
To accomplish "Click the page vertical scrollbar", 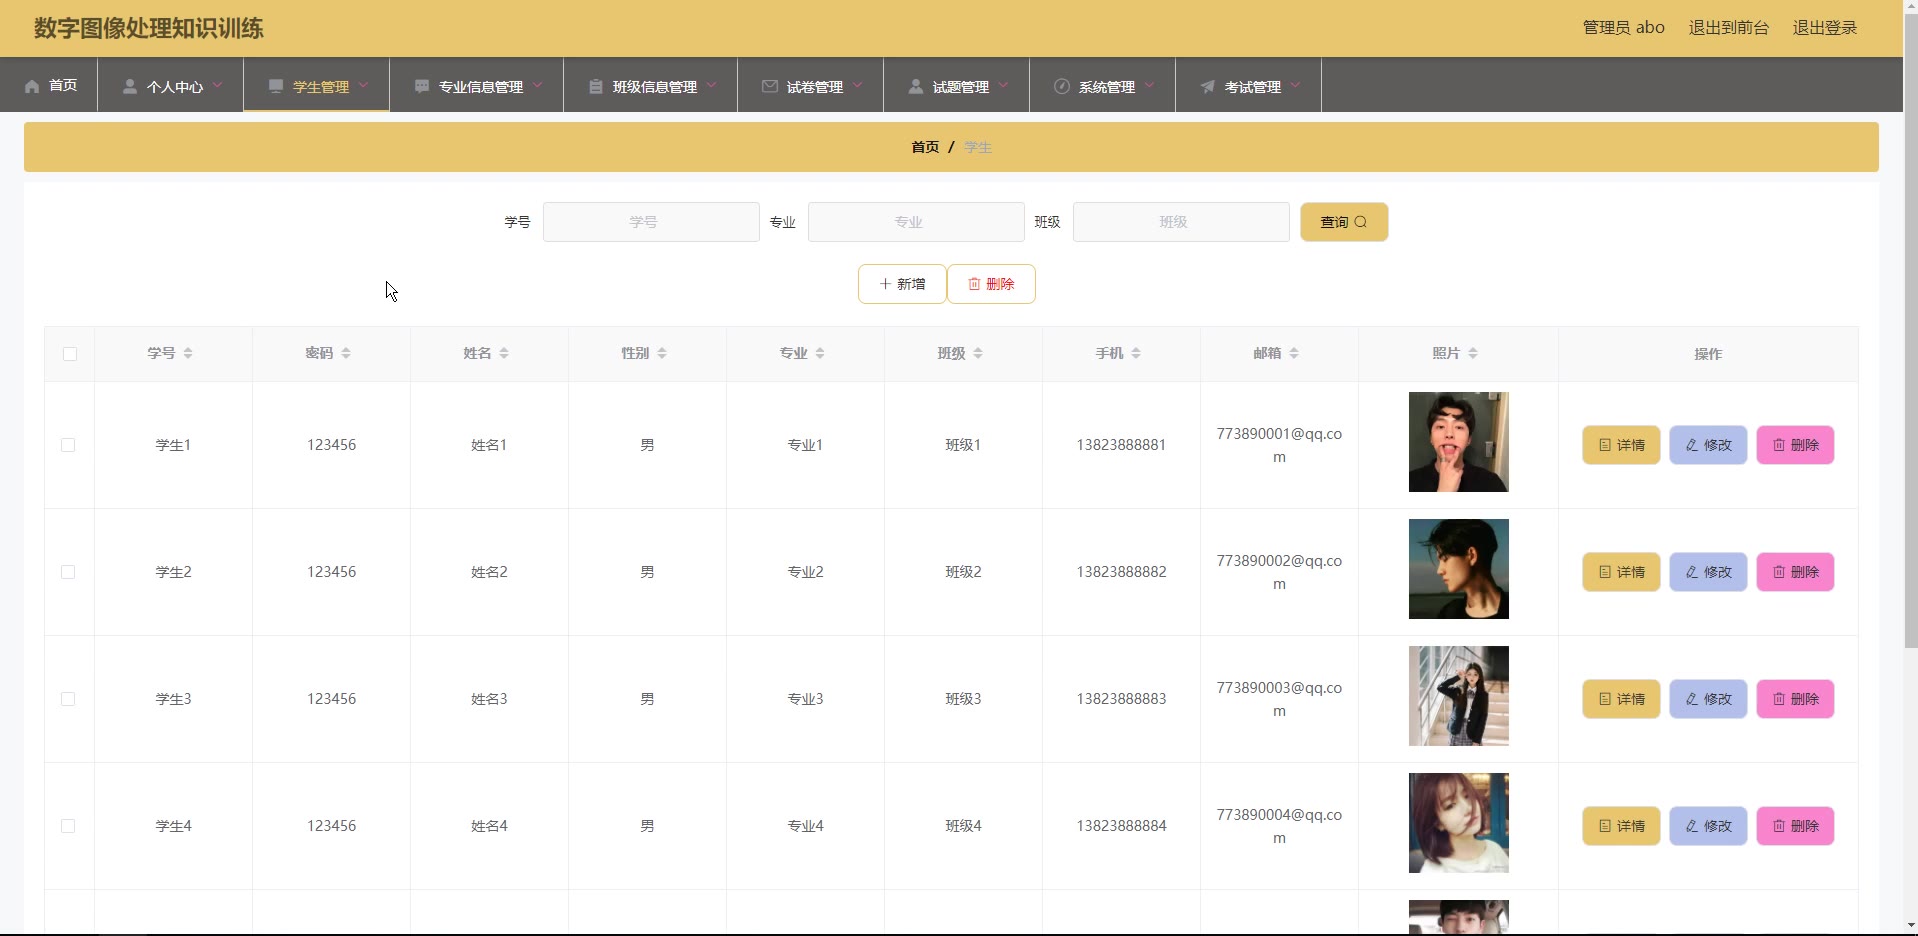I will click(x=1911, y=330).
